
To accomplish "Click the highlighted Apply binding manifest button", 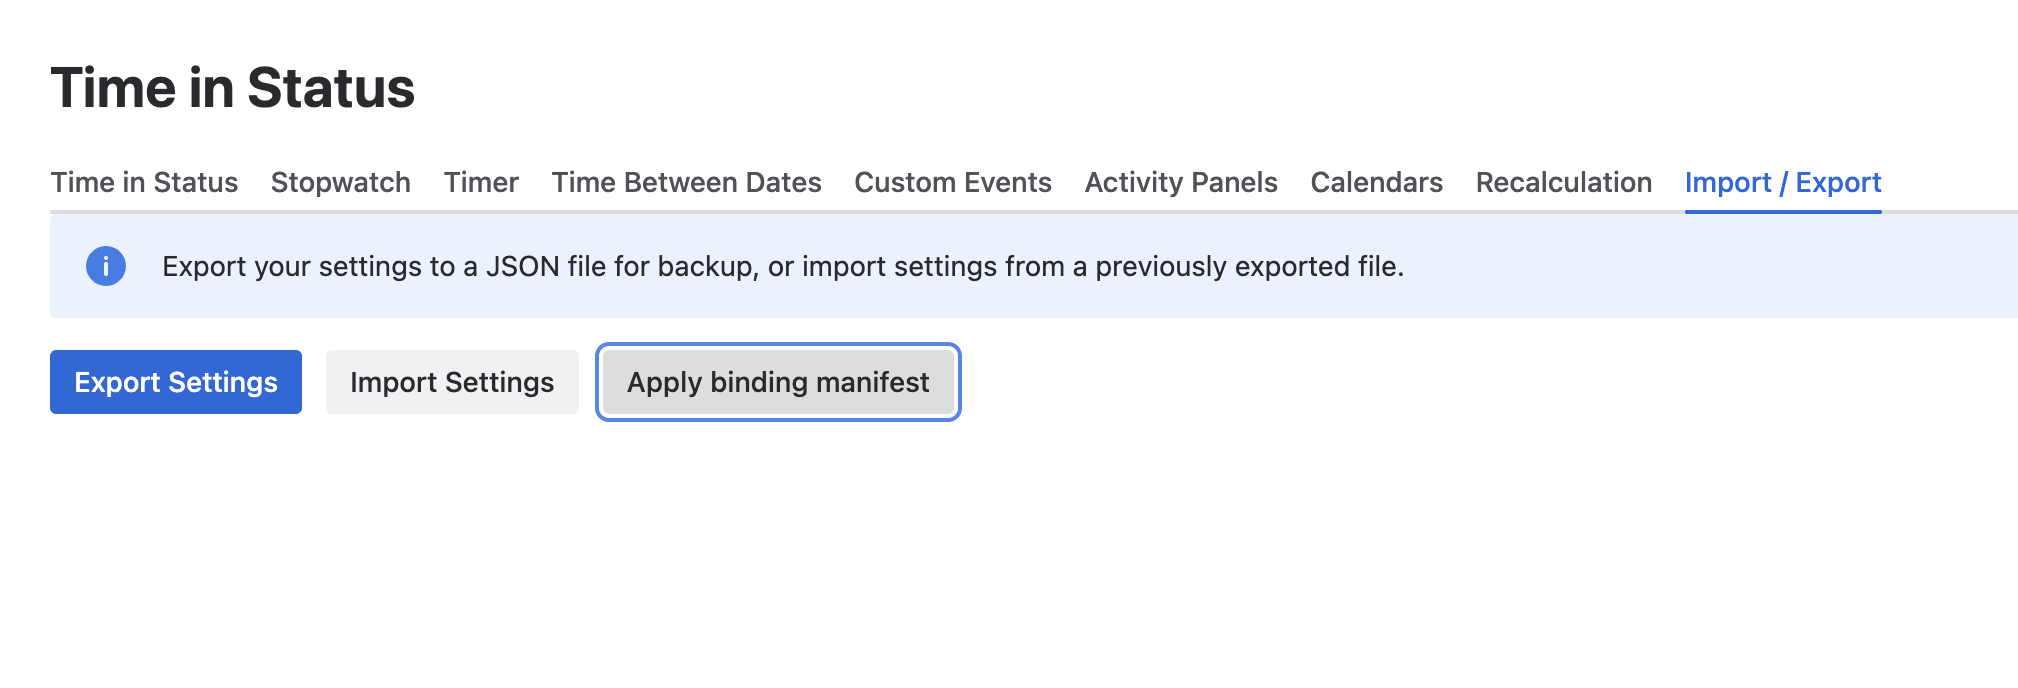I will [778, 382].
